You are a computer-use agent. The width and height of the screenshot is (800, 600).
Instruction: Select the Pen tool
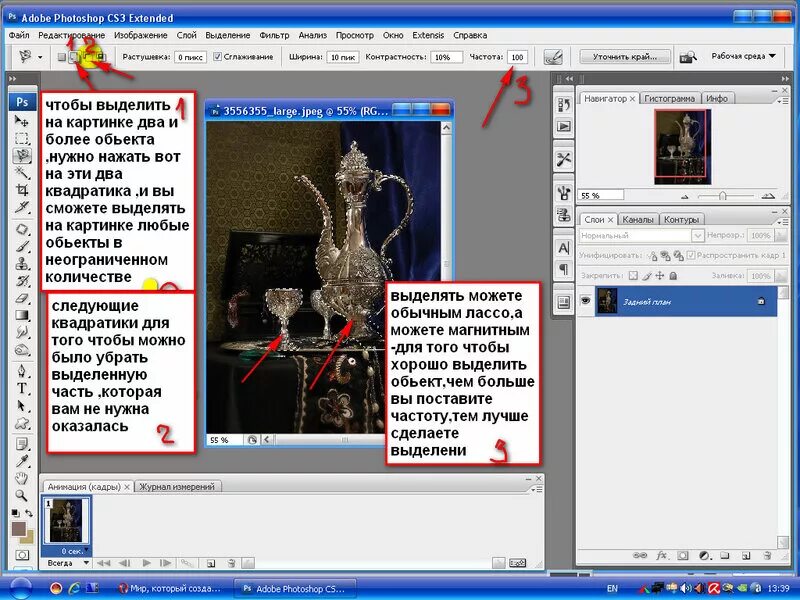(21, 371)
